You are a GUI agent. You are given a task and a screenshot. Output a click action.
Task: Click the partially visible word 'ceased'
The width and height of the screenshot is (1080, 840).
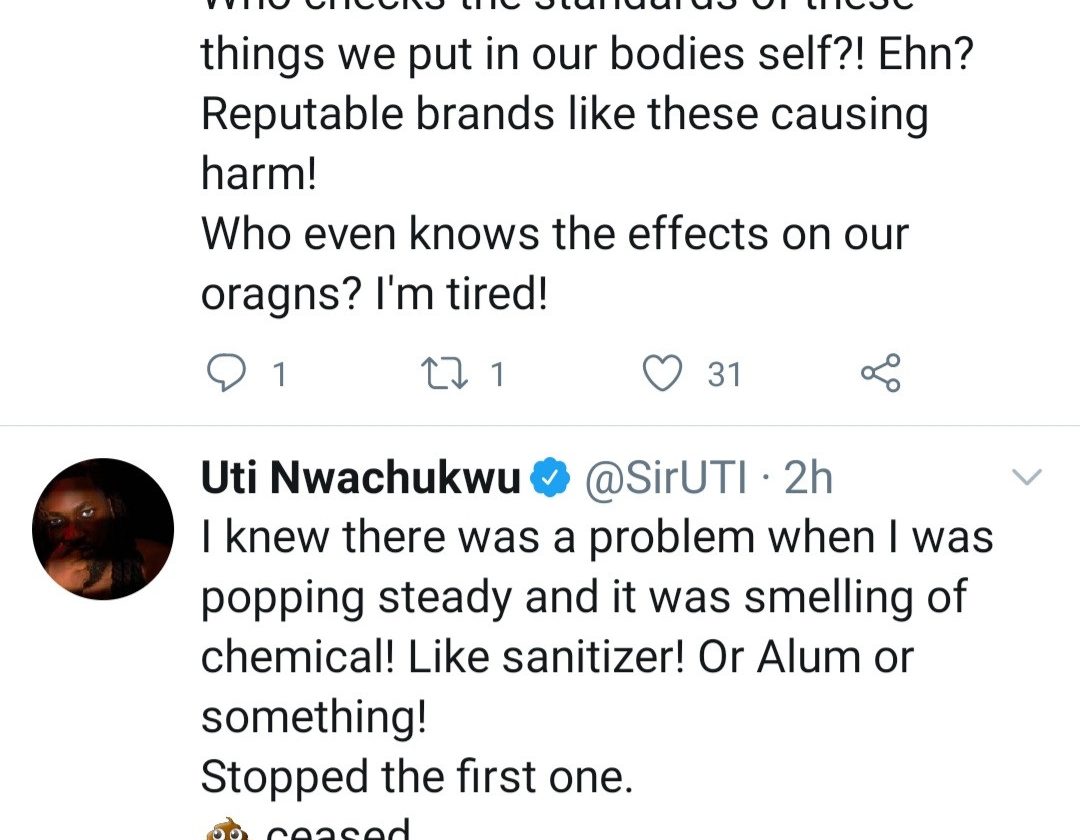(x=338, y=830)
